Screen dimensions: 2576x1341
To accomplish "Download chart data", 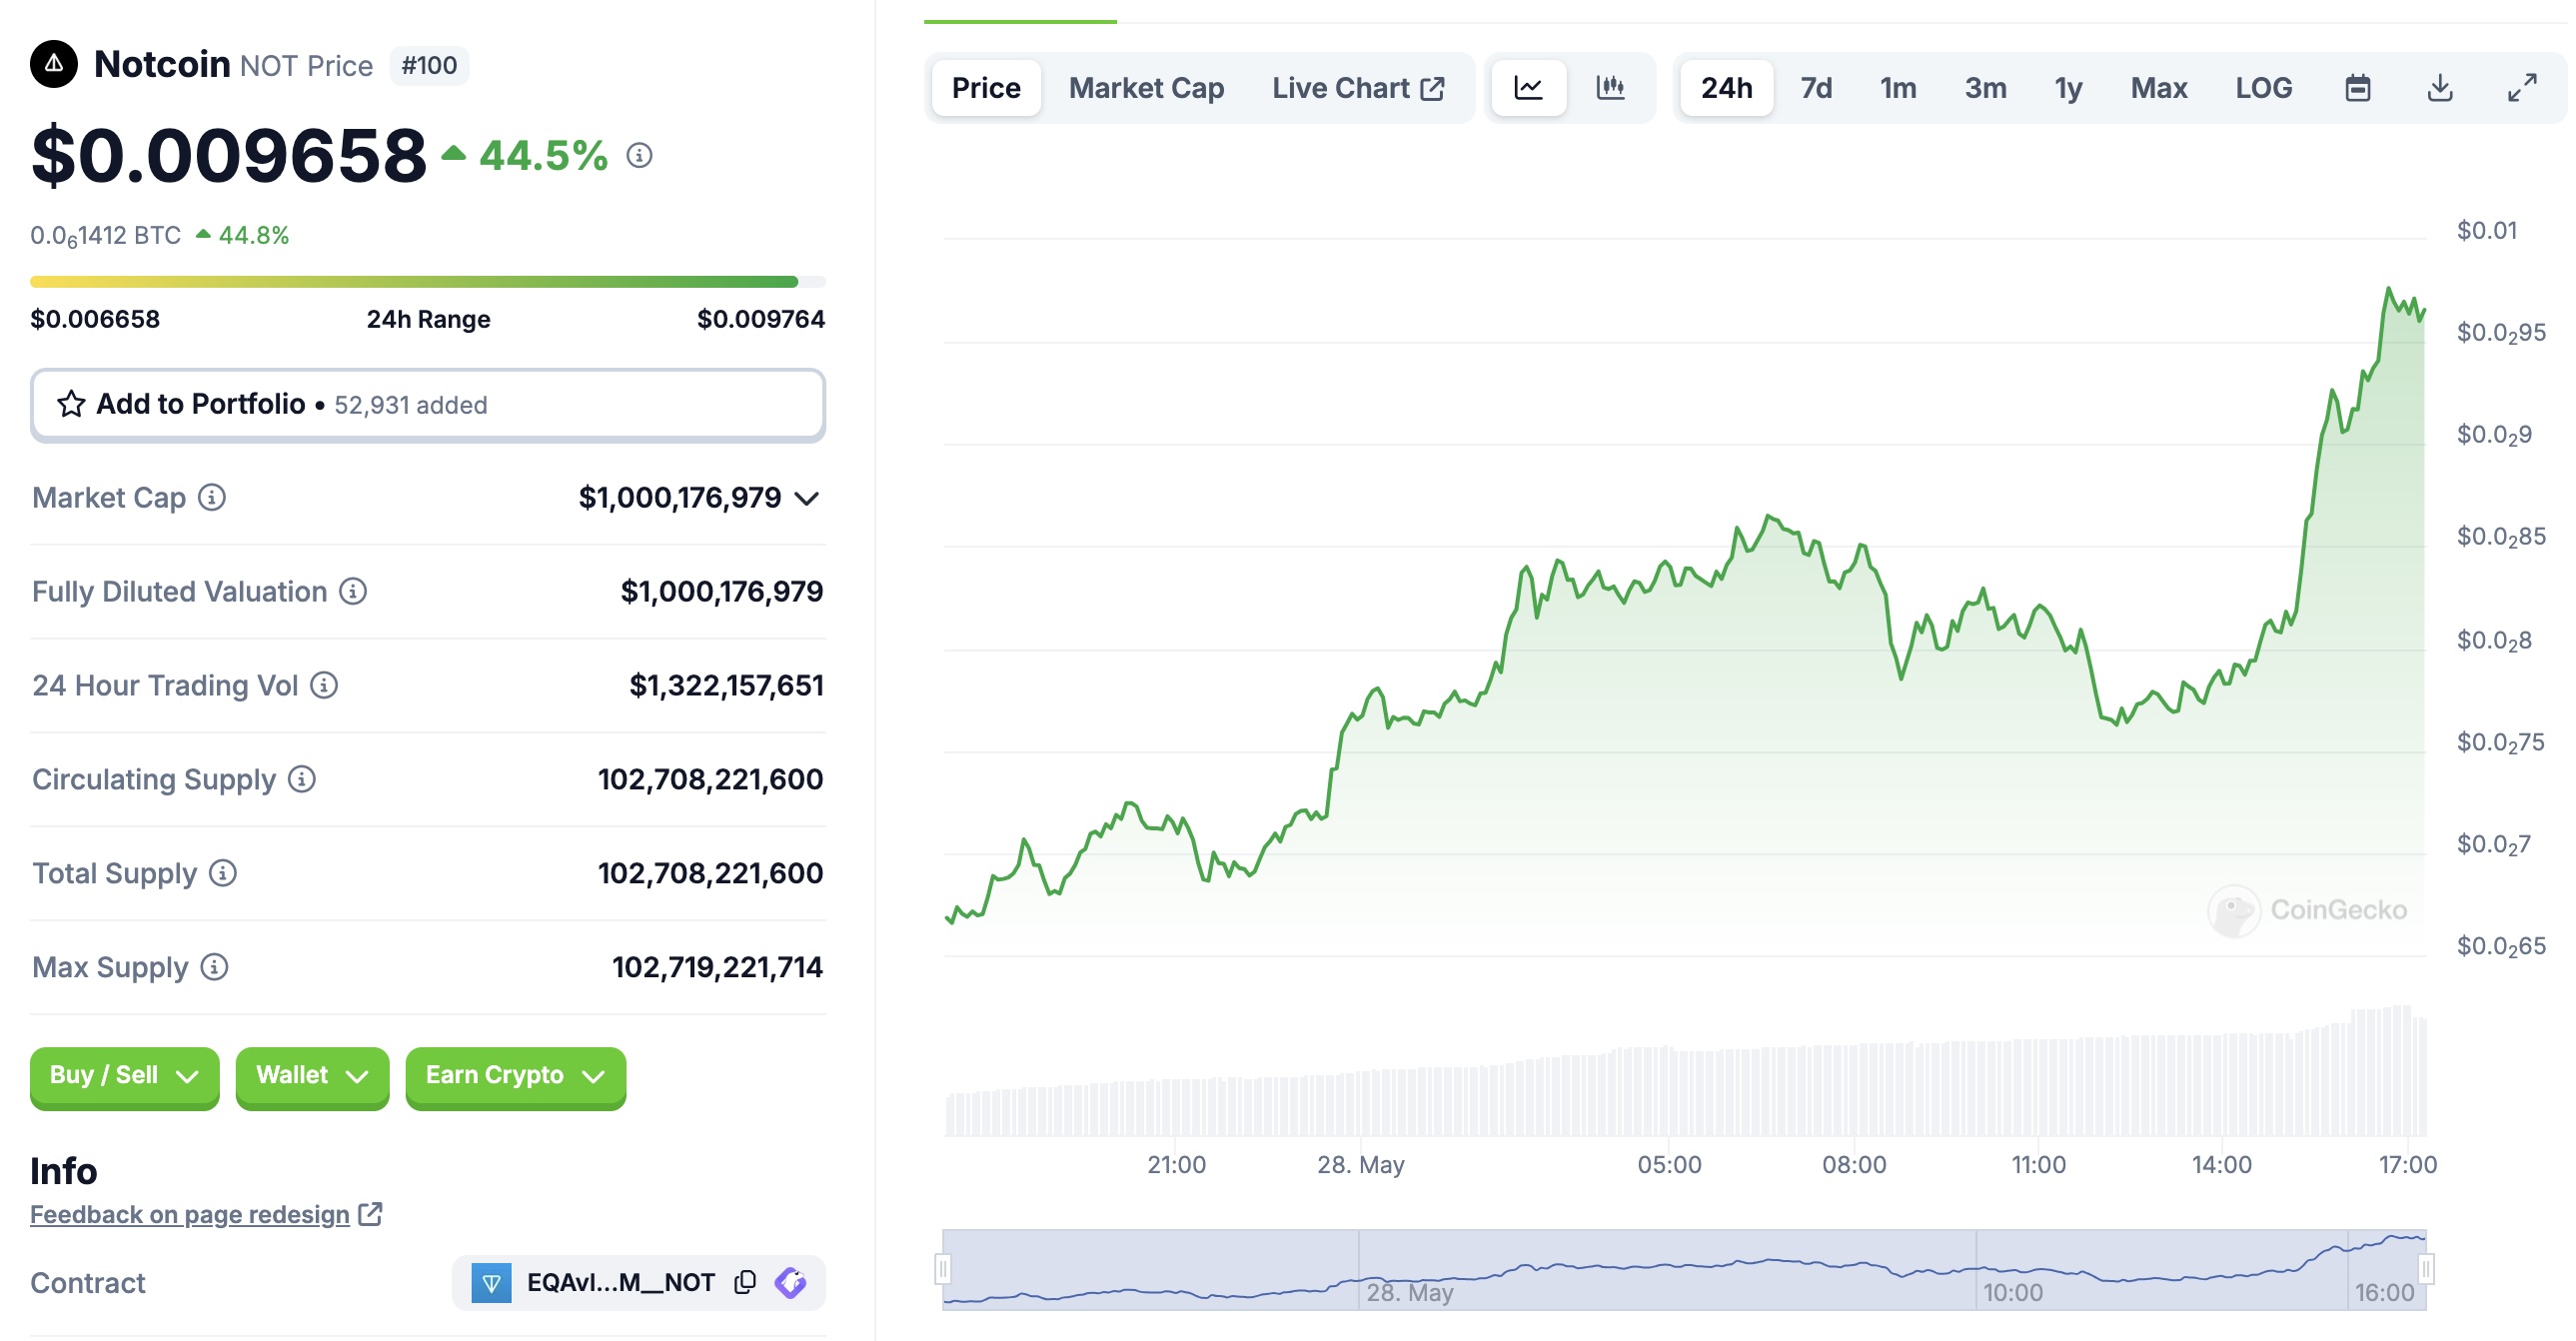I will pos(2440,88).
